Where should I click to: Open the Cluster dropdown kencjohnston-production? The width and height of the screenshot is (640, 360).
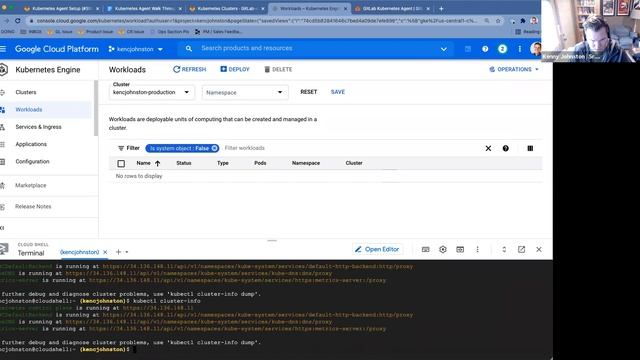click(x=151, y=92)
